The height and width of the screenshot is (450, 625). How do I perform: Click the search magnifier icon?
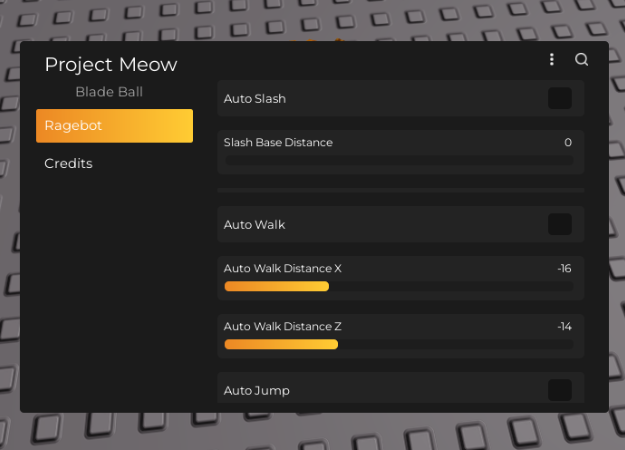coord(582,60)
